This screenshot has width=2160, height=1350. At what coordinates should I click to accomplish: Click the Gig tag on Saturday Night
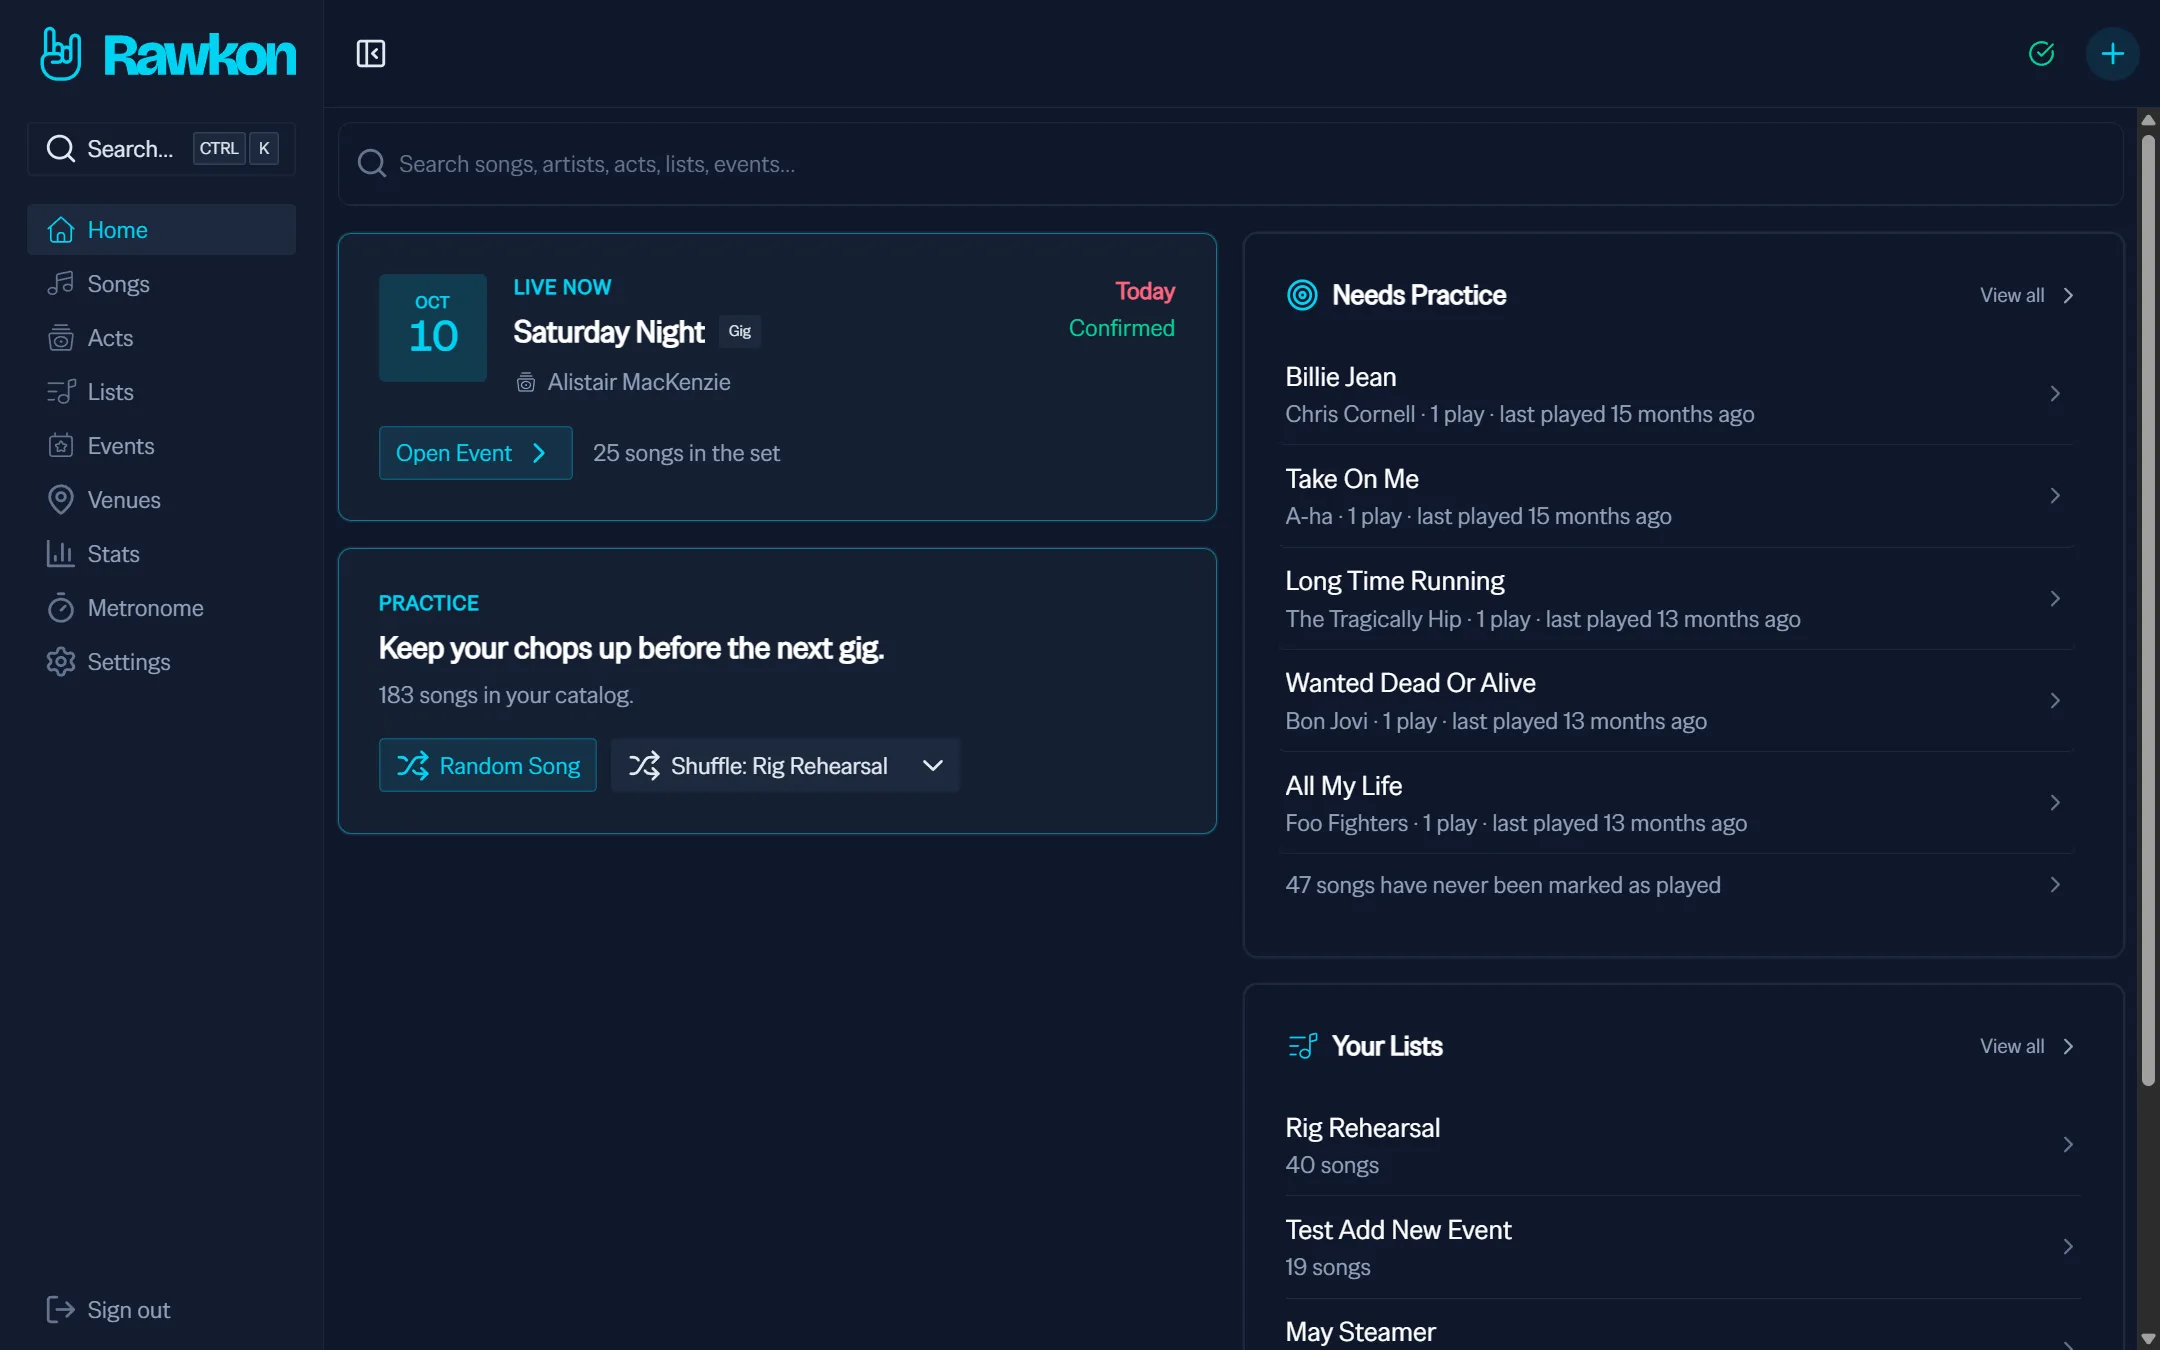click(740, 332)
